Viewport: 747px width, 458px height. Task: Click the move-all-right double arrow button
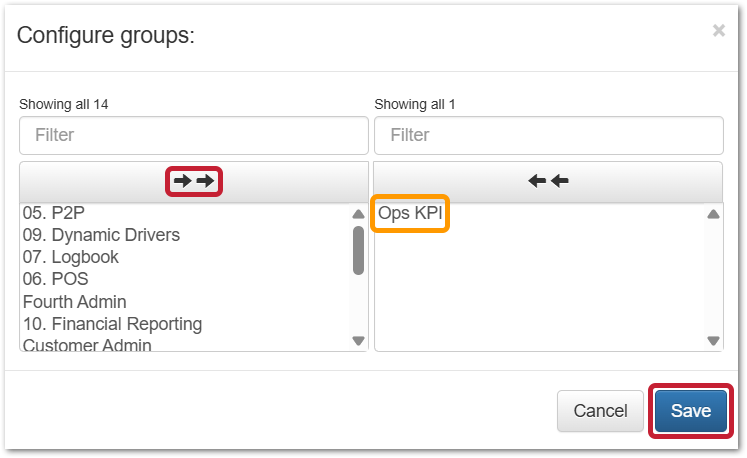pos(194,181)
